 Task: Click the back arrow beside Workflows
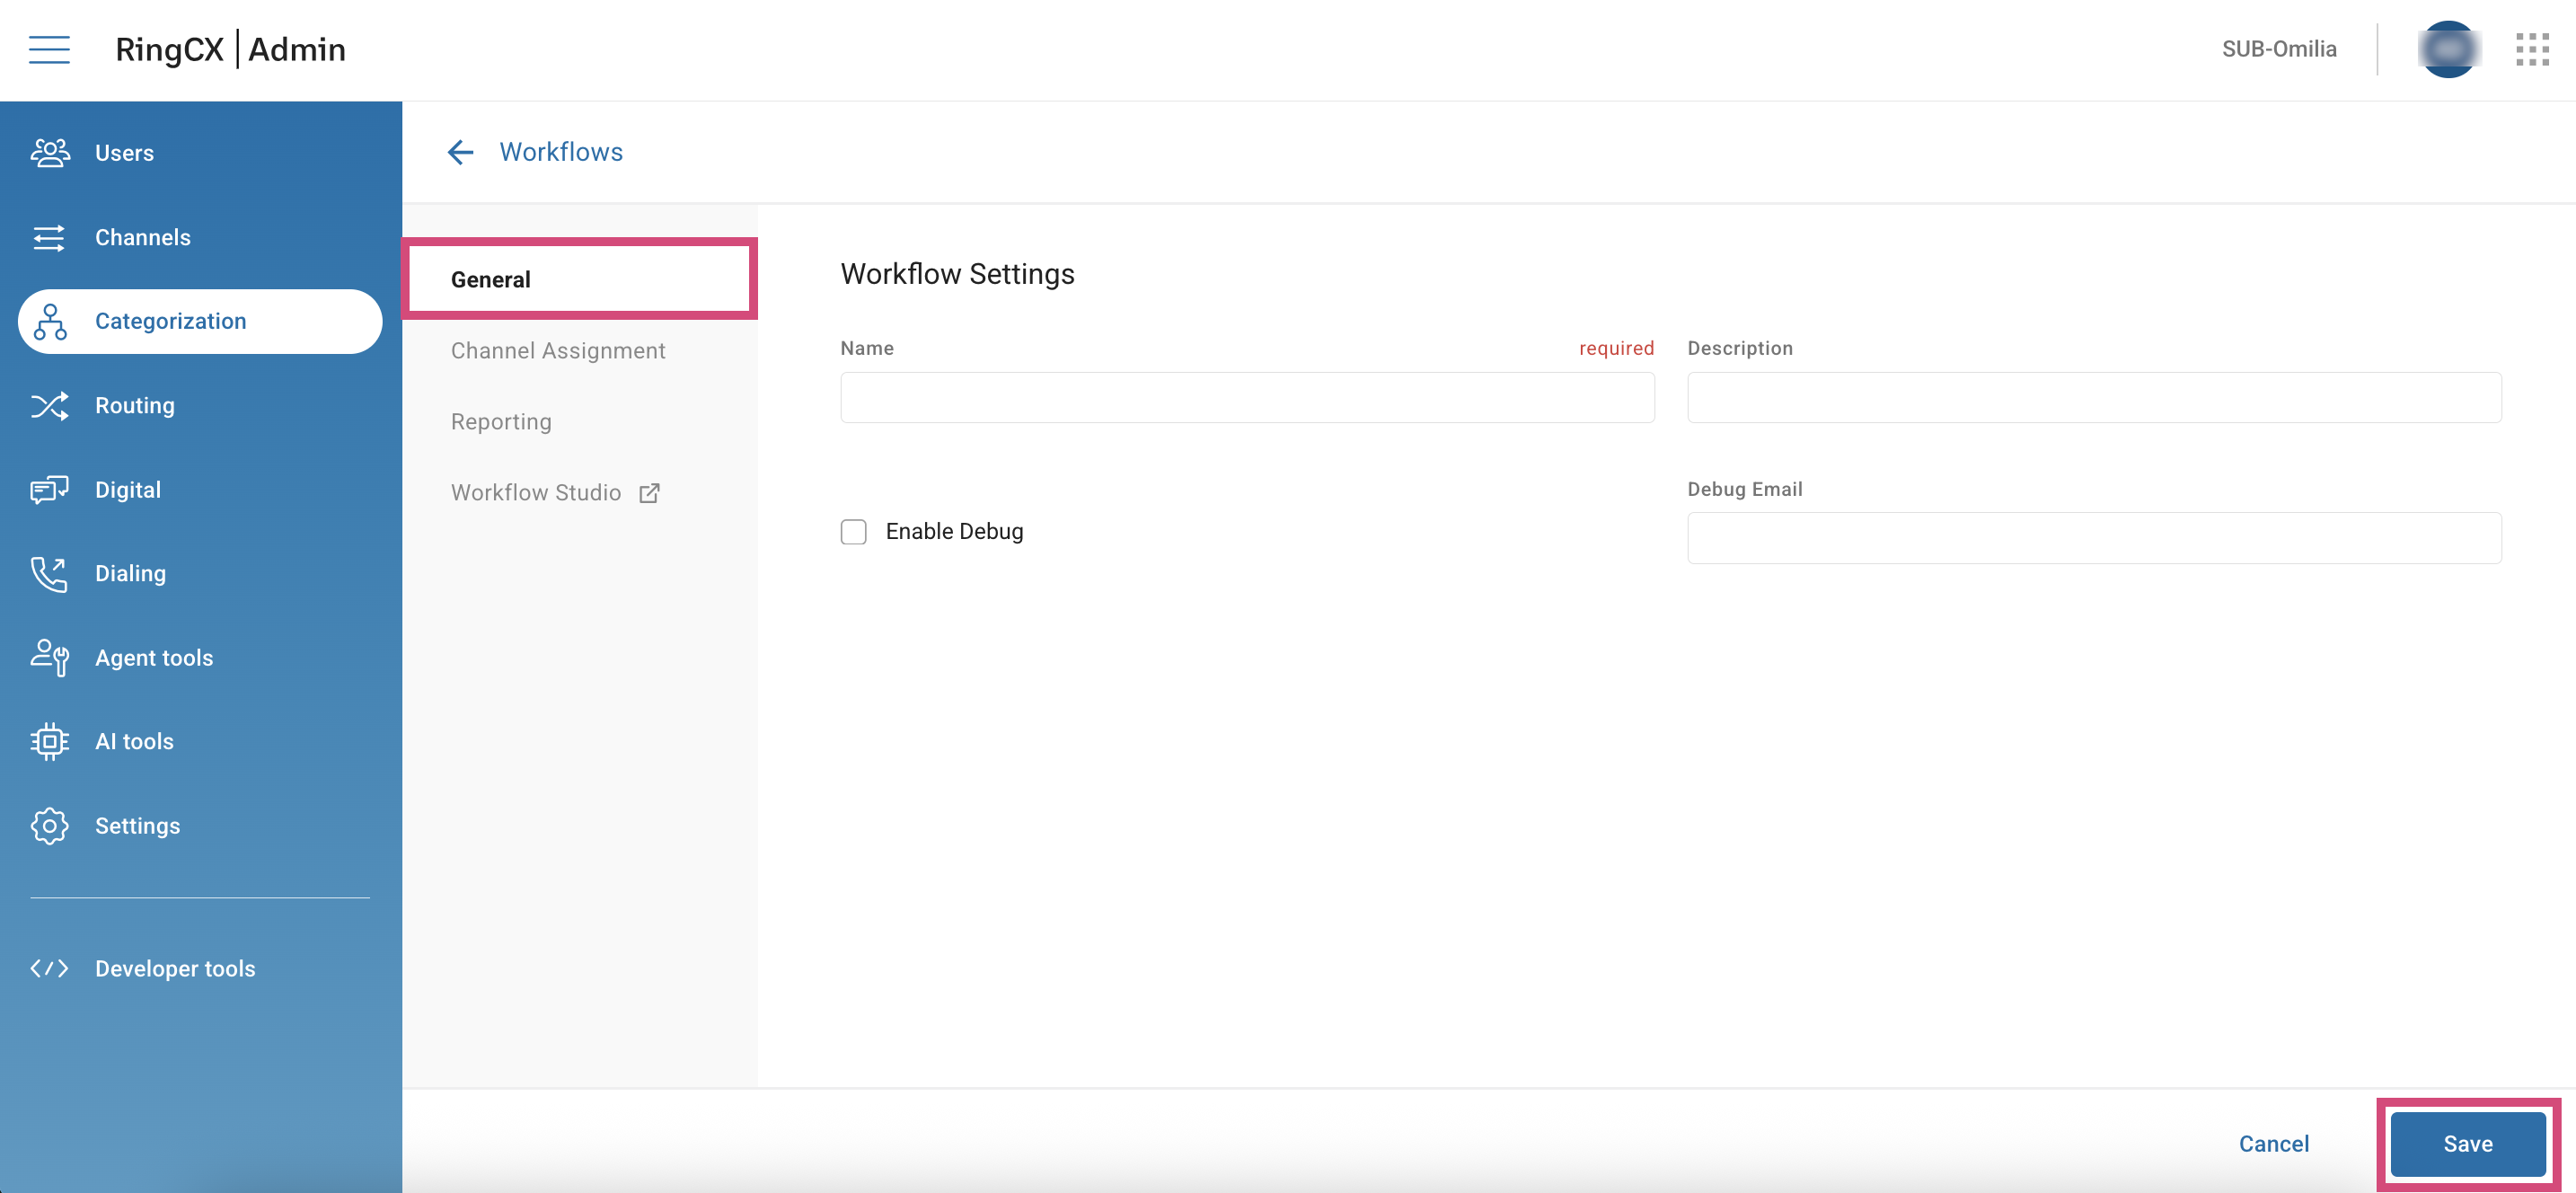[x=460, y=152]
